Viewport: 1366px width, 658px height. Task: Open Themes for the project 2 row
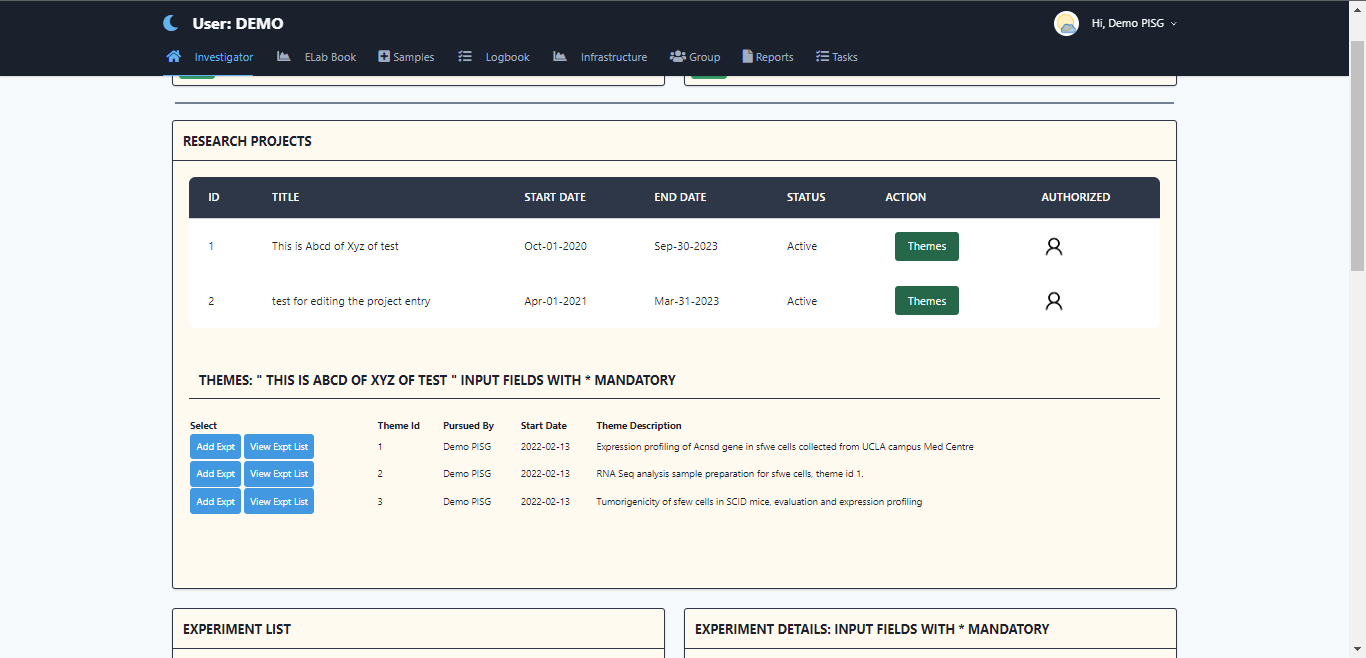tap(926, 301)
